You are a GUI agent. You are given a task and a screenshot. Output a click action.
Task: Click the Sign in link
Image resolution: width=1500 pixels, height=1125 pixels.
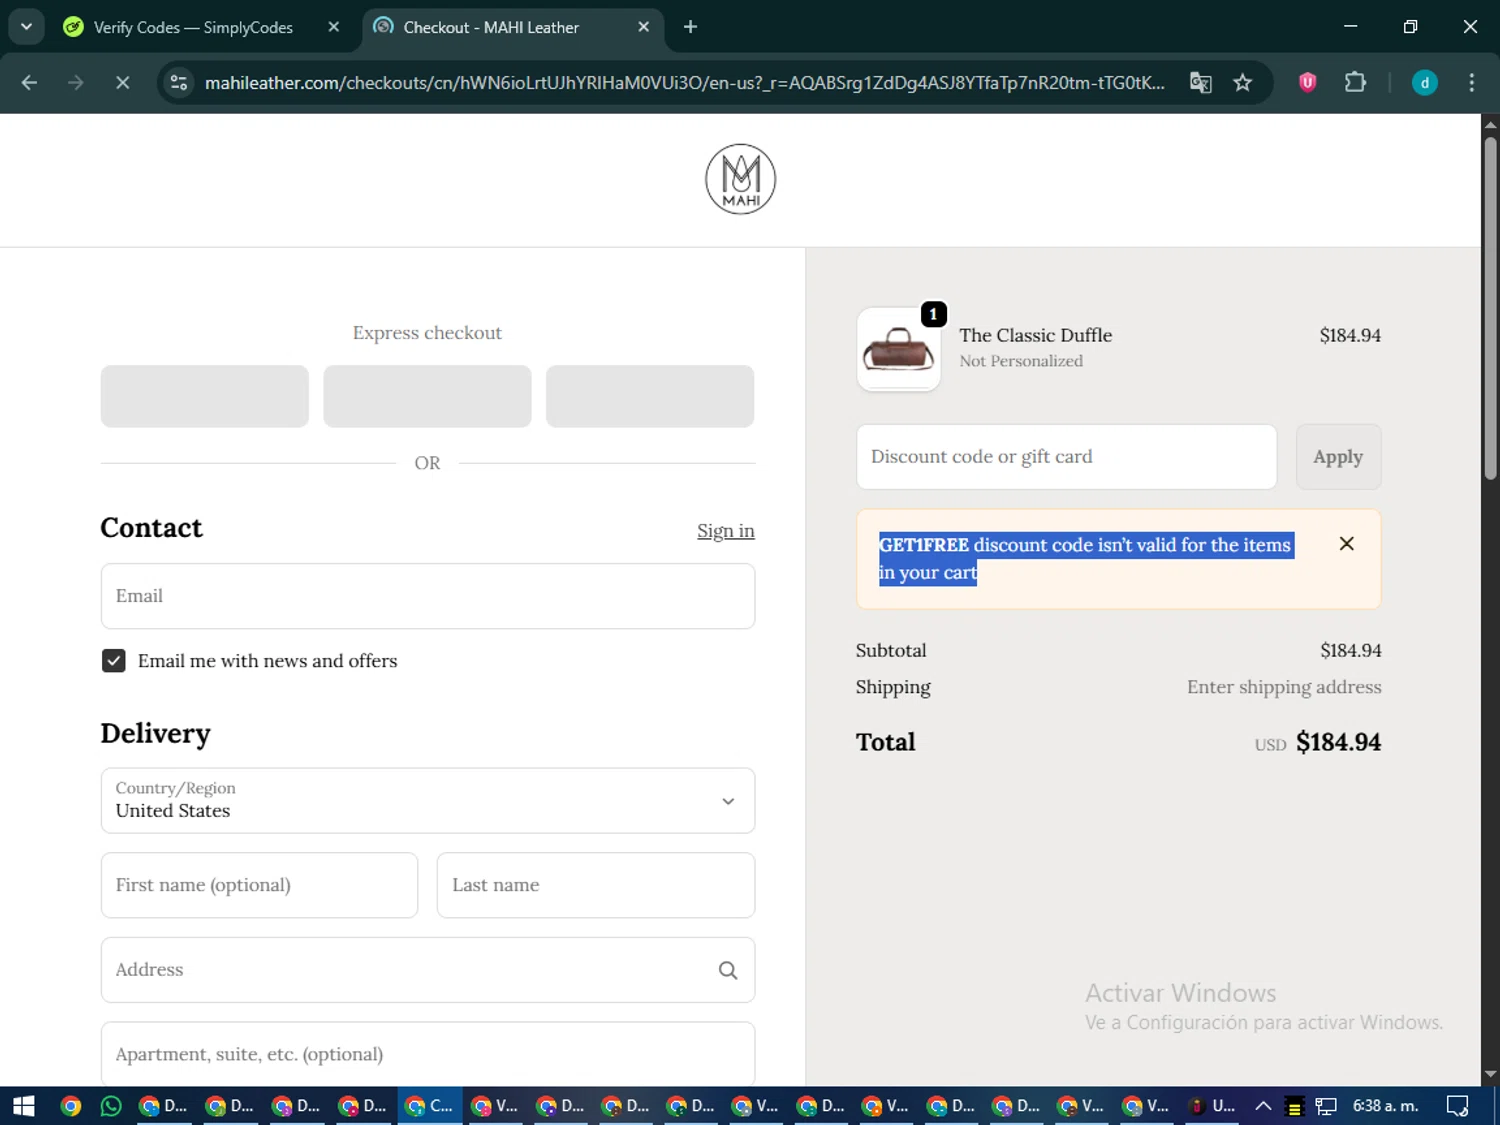[726, 531]
